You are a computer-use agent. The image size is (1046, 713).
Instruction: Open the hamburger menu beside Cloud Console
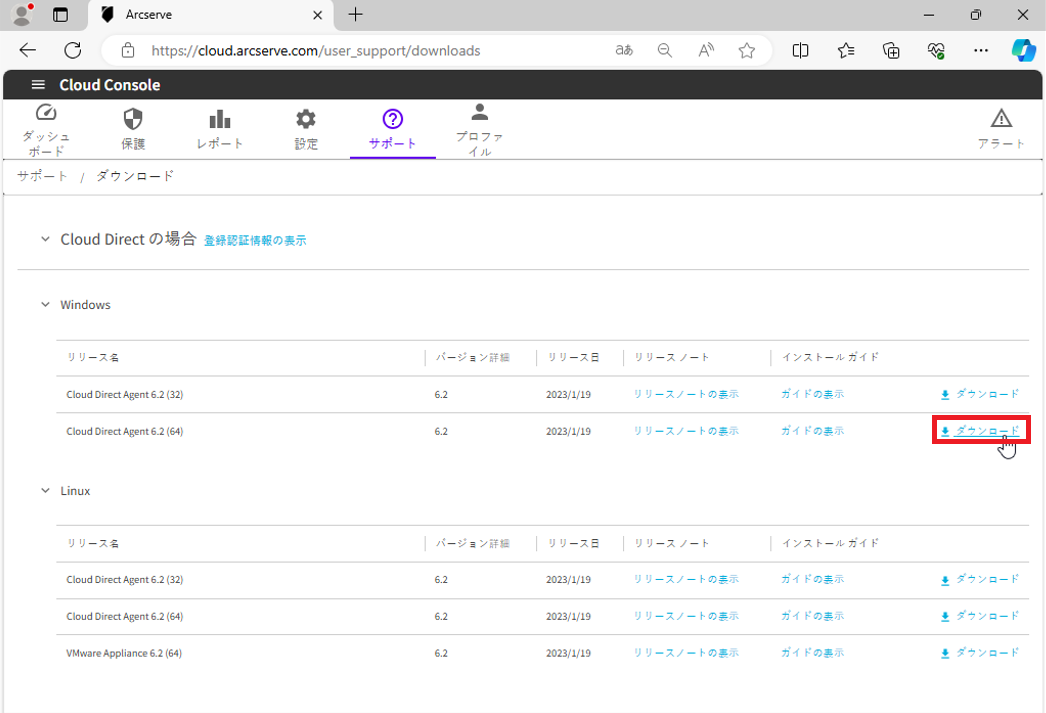click(x=38, y=85)
